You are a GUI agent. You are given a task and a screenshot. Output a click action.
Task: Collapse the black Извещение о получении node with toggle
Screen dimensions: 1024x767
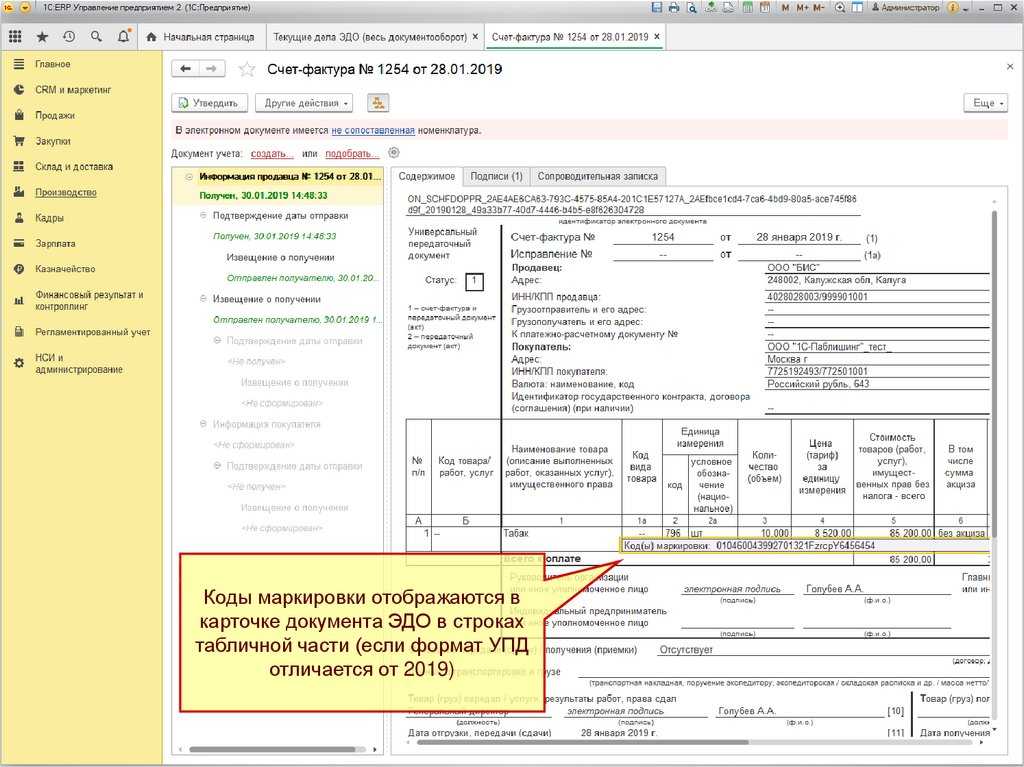(203, 299)
